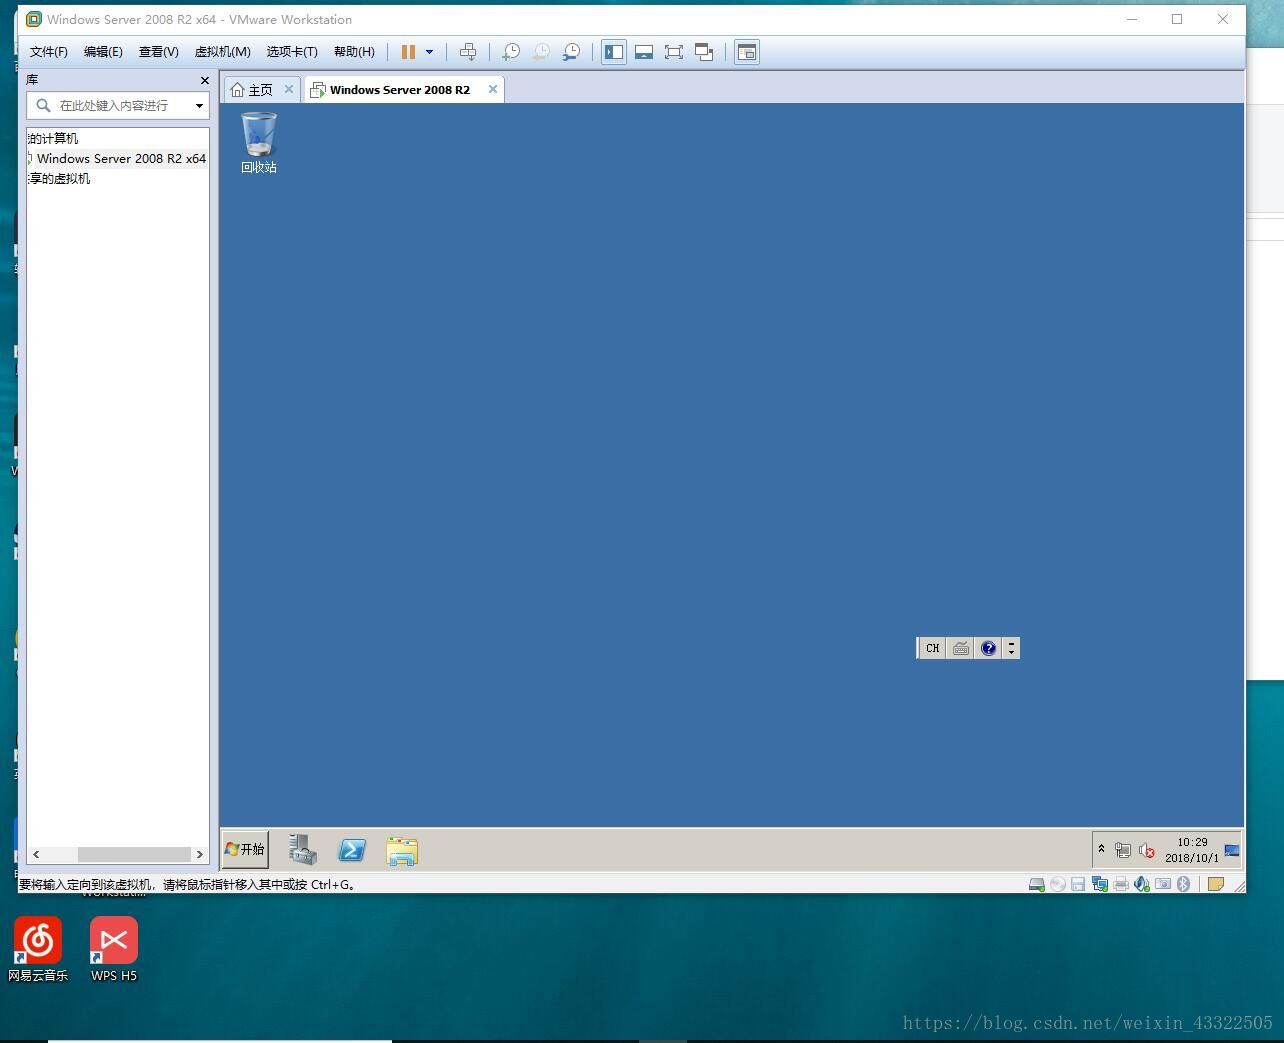
Task: Open 网易云音乐 desktop shortcut
Action: point(38,949)
